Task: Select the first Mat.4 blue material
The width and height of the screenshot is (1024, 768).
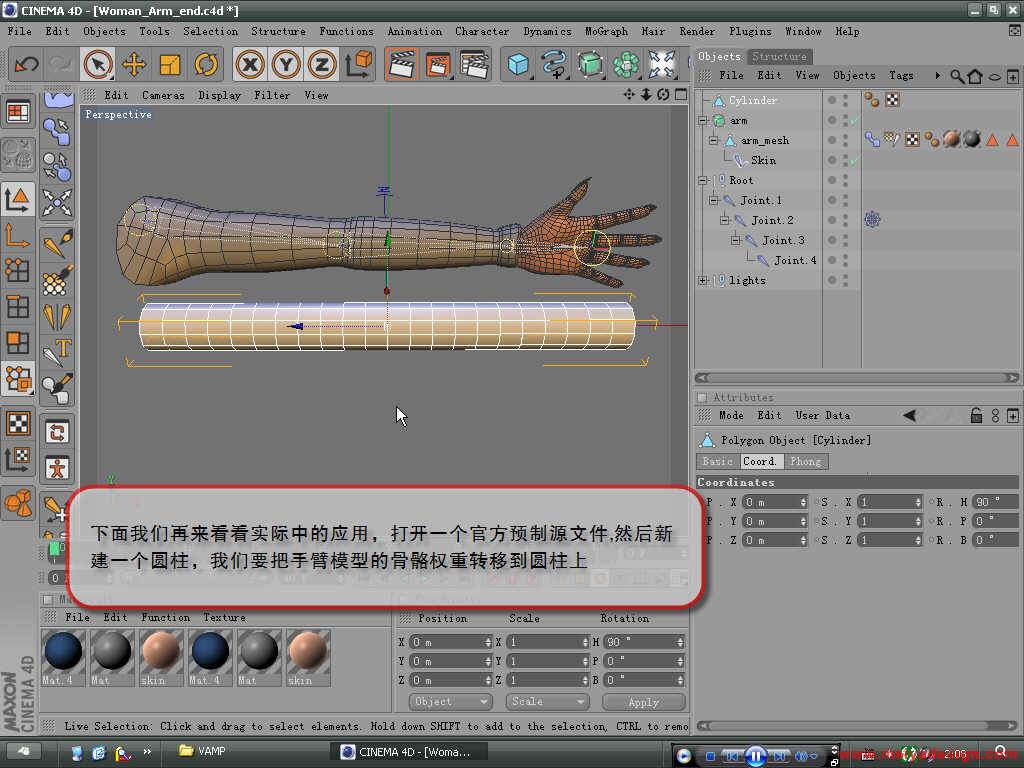Action: (x=63, y=657)
